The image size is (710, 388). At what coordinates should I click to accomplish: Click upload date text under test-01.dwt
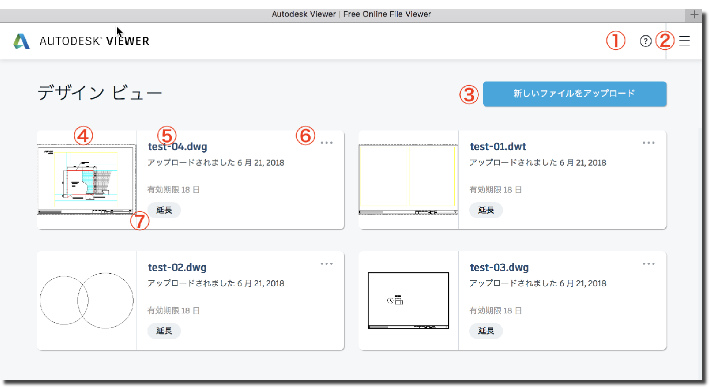click(x=538, y=163)
